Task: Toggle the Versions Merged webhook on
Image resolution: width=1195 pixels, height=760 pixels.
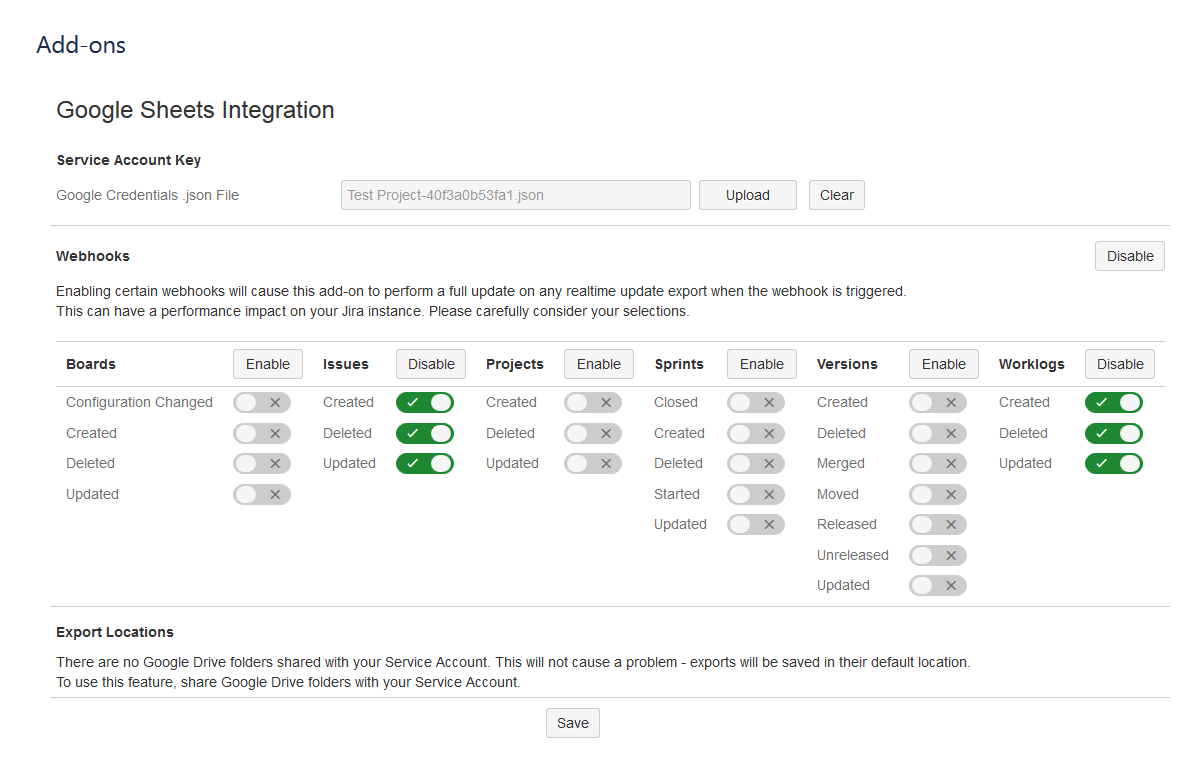Action: pos(937,464)
